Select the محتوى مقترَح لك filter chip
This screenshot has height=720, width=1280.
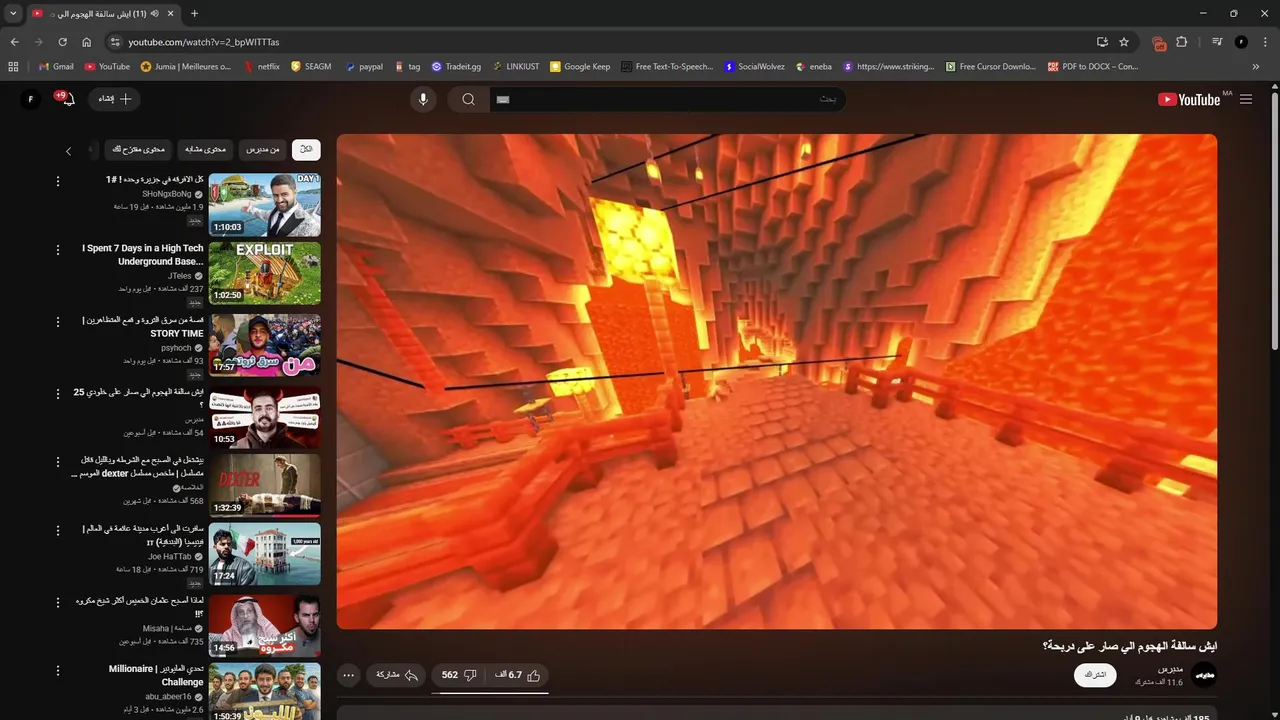click(138, 149)
